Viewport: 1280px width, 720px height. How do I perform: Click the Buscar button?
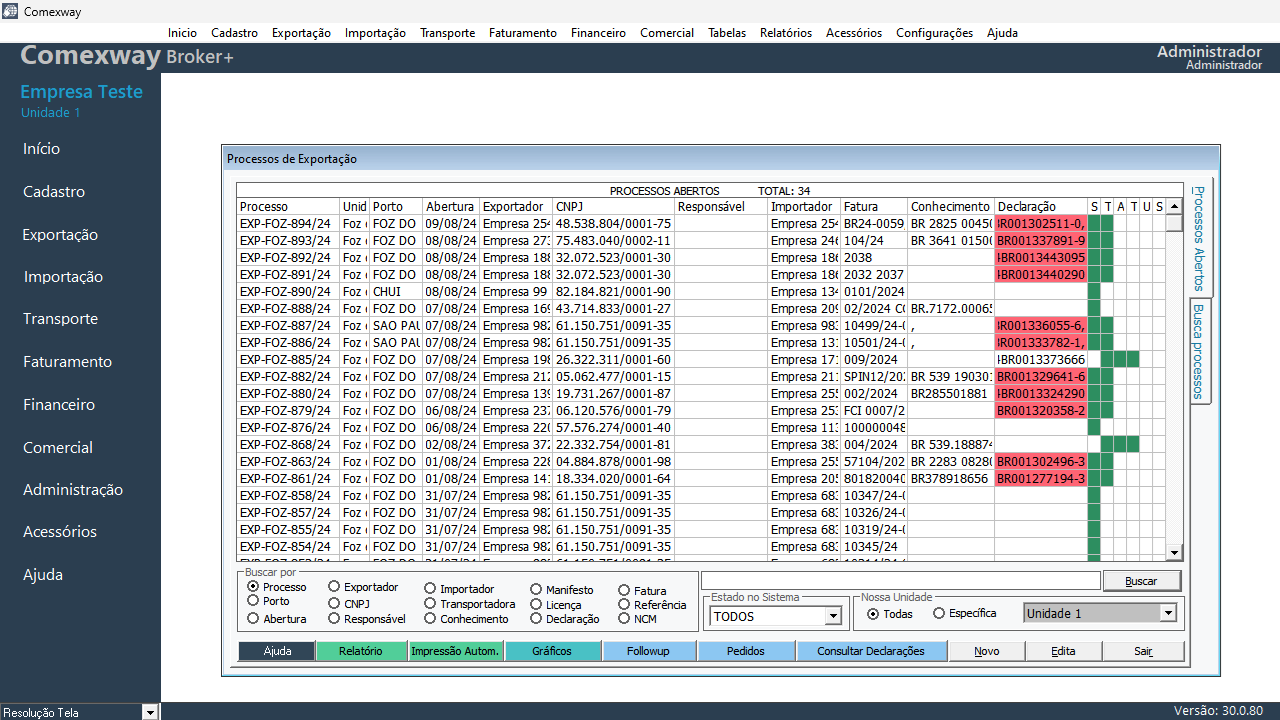pos(1141,581)
